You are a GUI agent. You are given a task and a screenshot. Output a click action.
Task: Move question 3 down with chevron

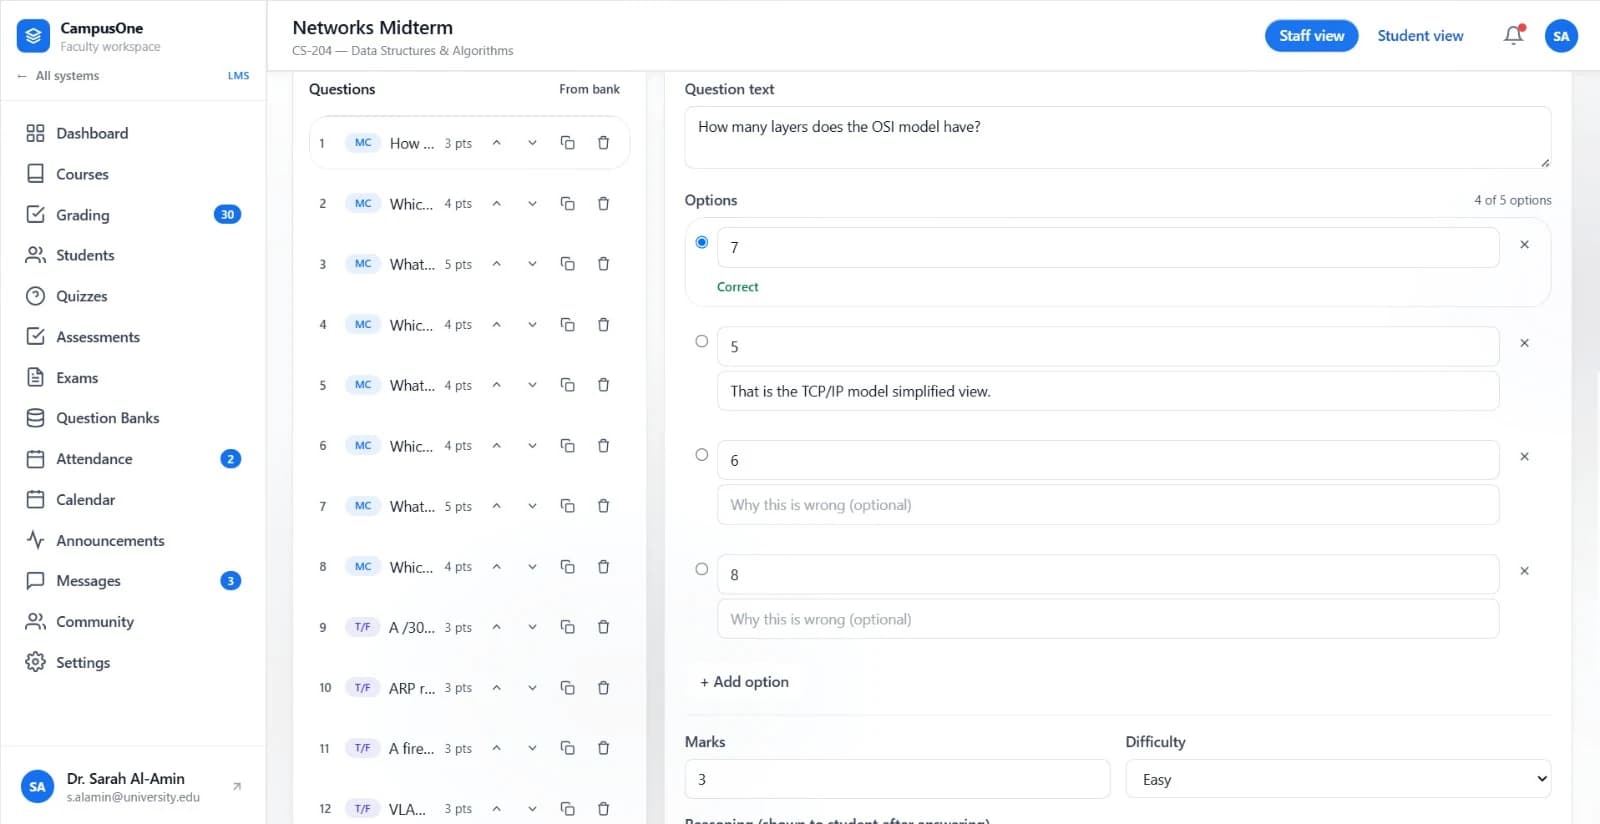tap(532, 264)
